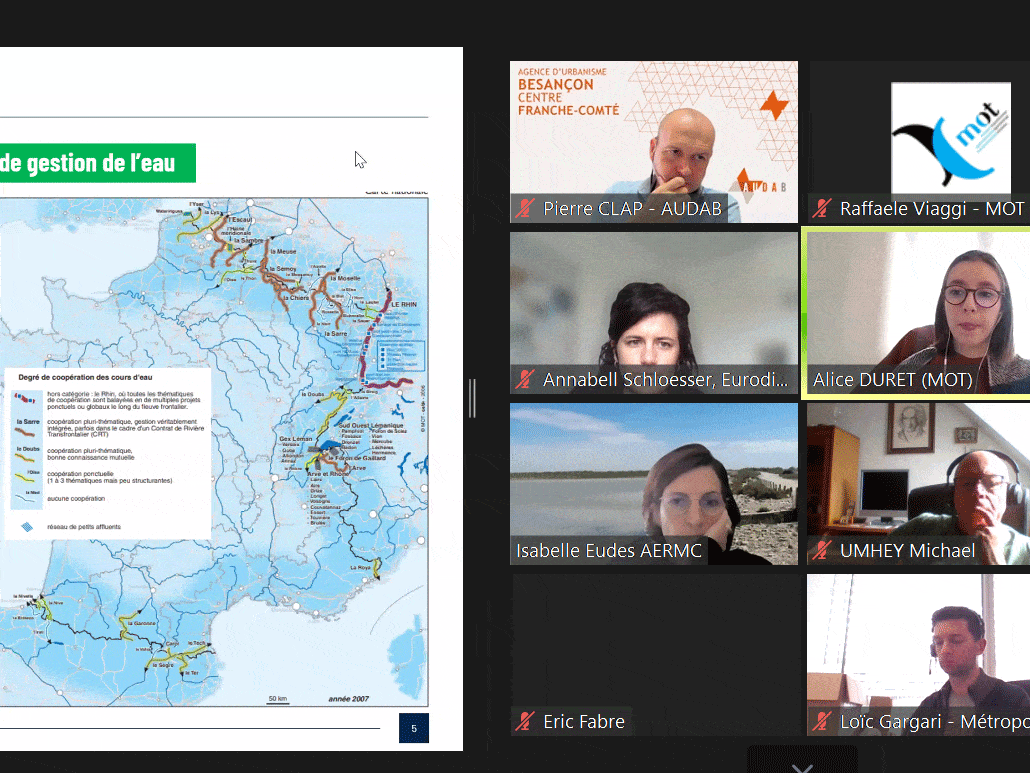Click the 'année 2007' caption under the map

coord(349,699)
